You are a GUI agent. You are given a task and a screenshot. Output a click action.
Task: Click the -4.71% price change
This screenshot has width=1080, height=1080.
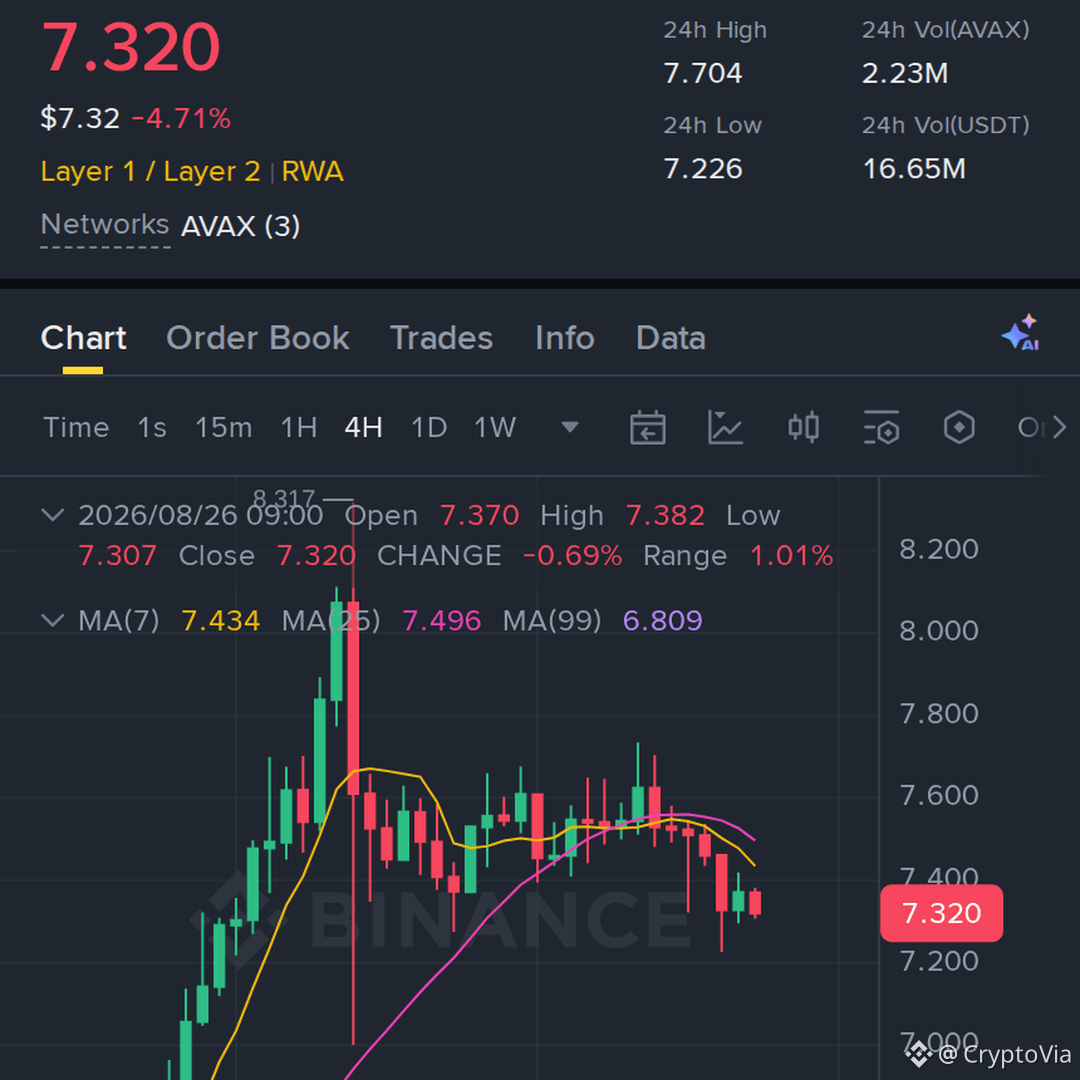click(x=181, y=118)
